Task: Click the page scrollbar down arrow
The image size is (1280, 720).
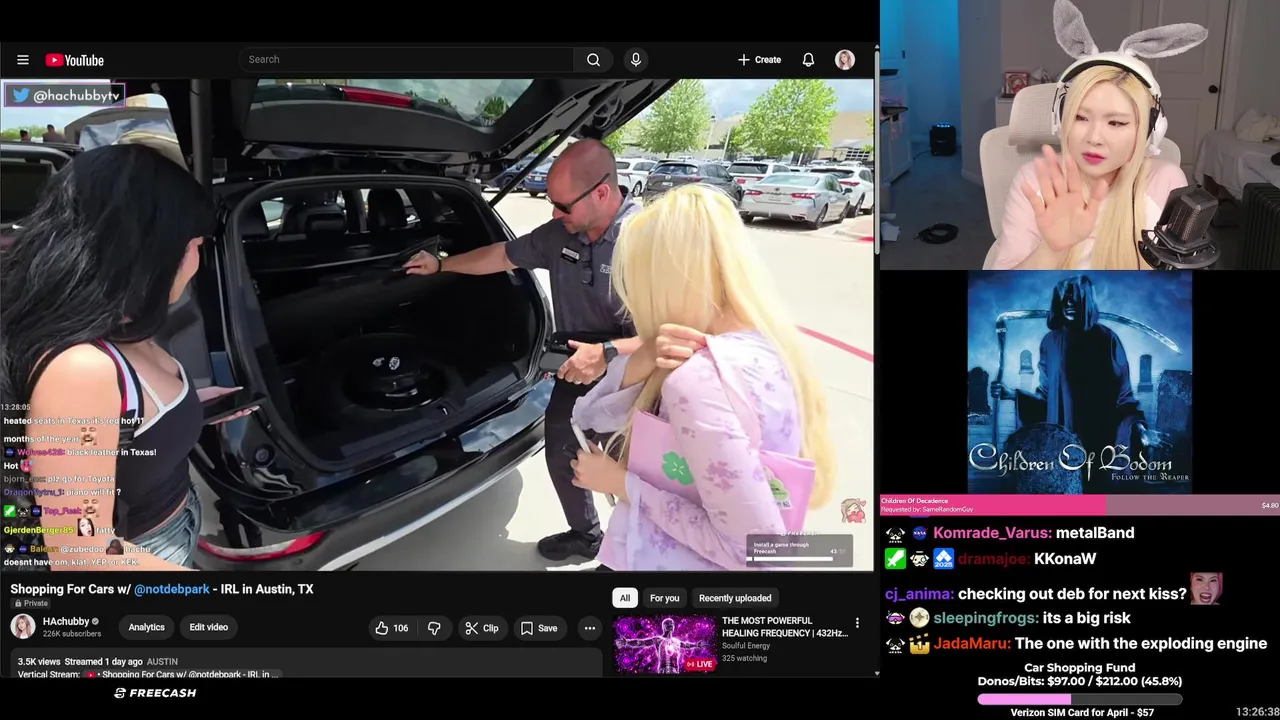Action: [x=876, y=673]
